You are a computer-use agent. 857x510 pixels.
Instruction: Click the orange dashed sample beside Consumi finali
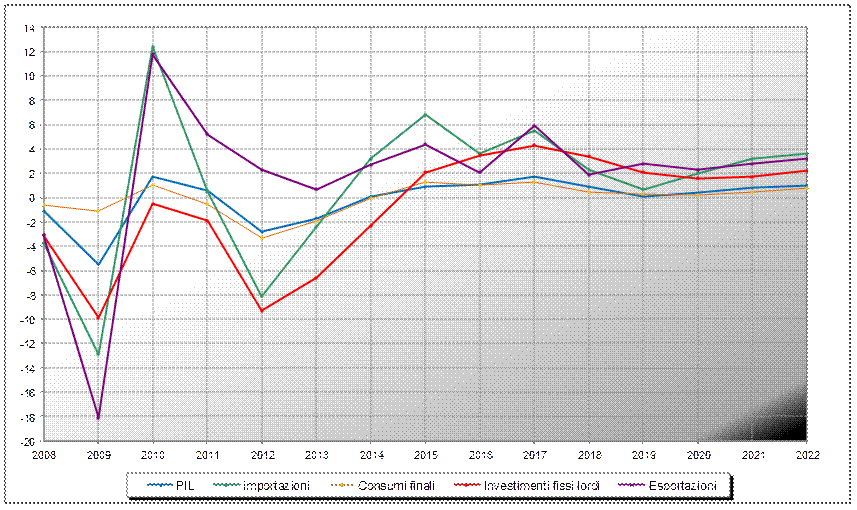click(344, 485)
